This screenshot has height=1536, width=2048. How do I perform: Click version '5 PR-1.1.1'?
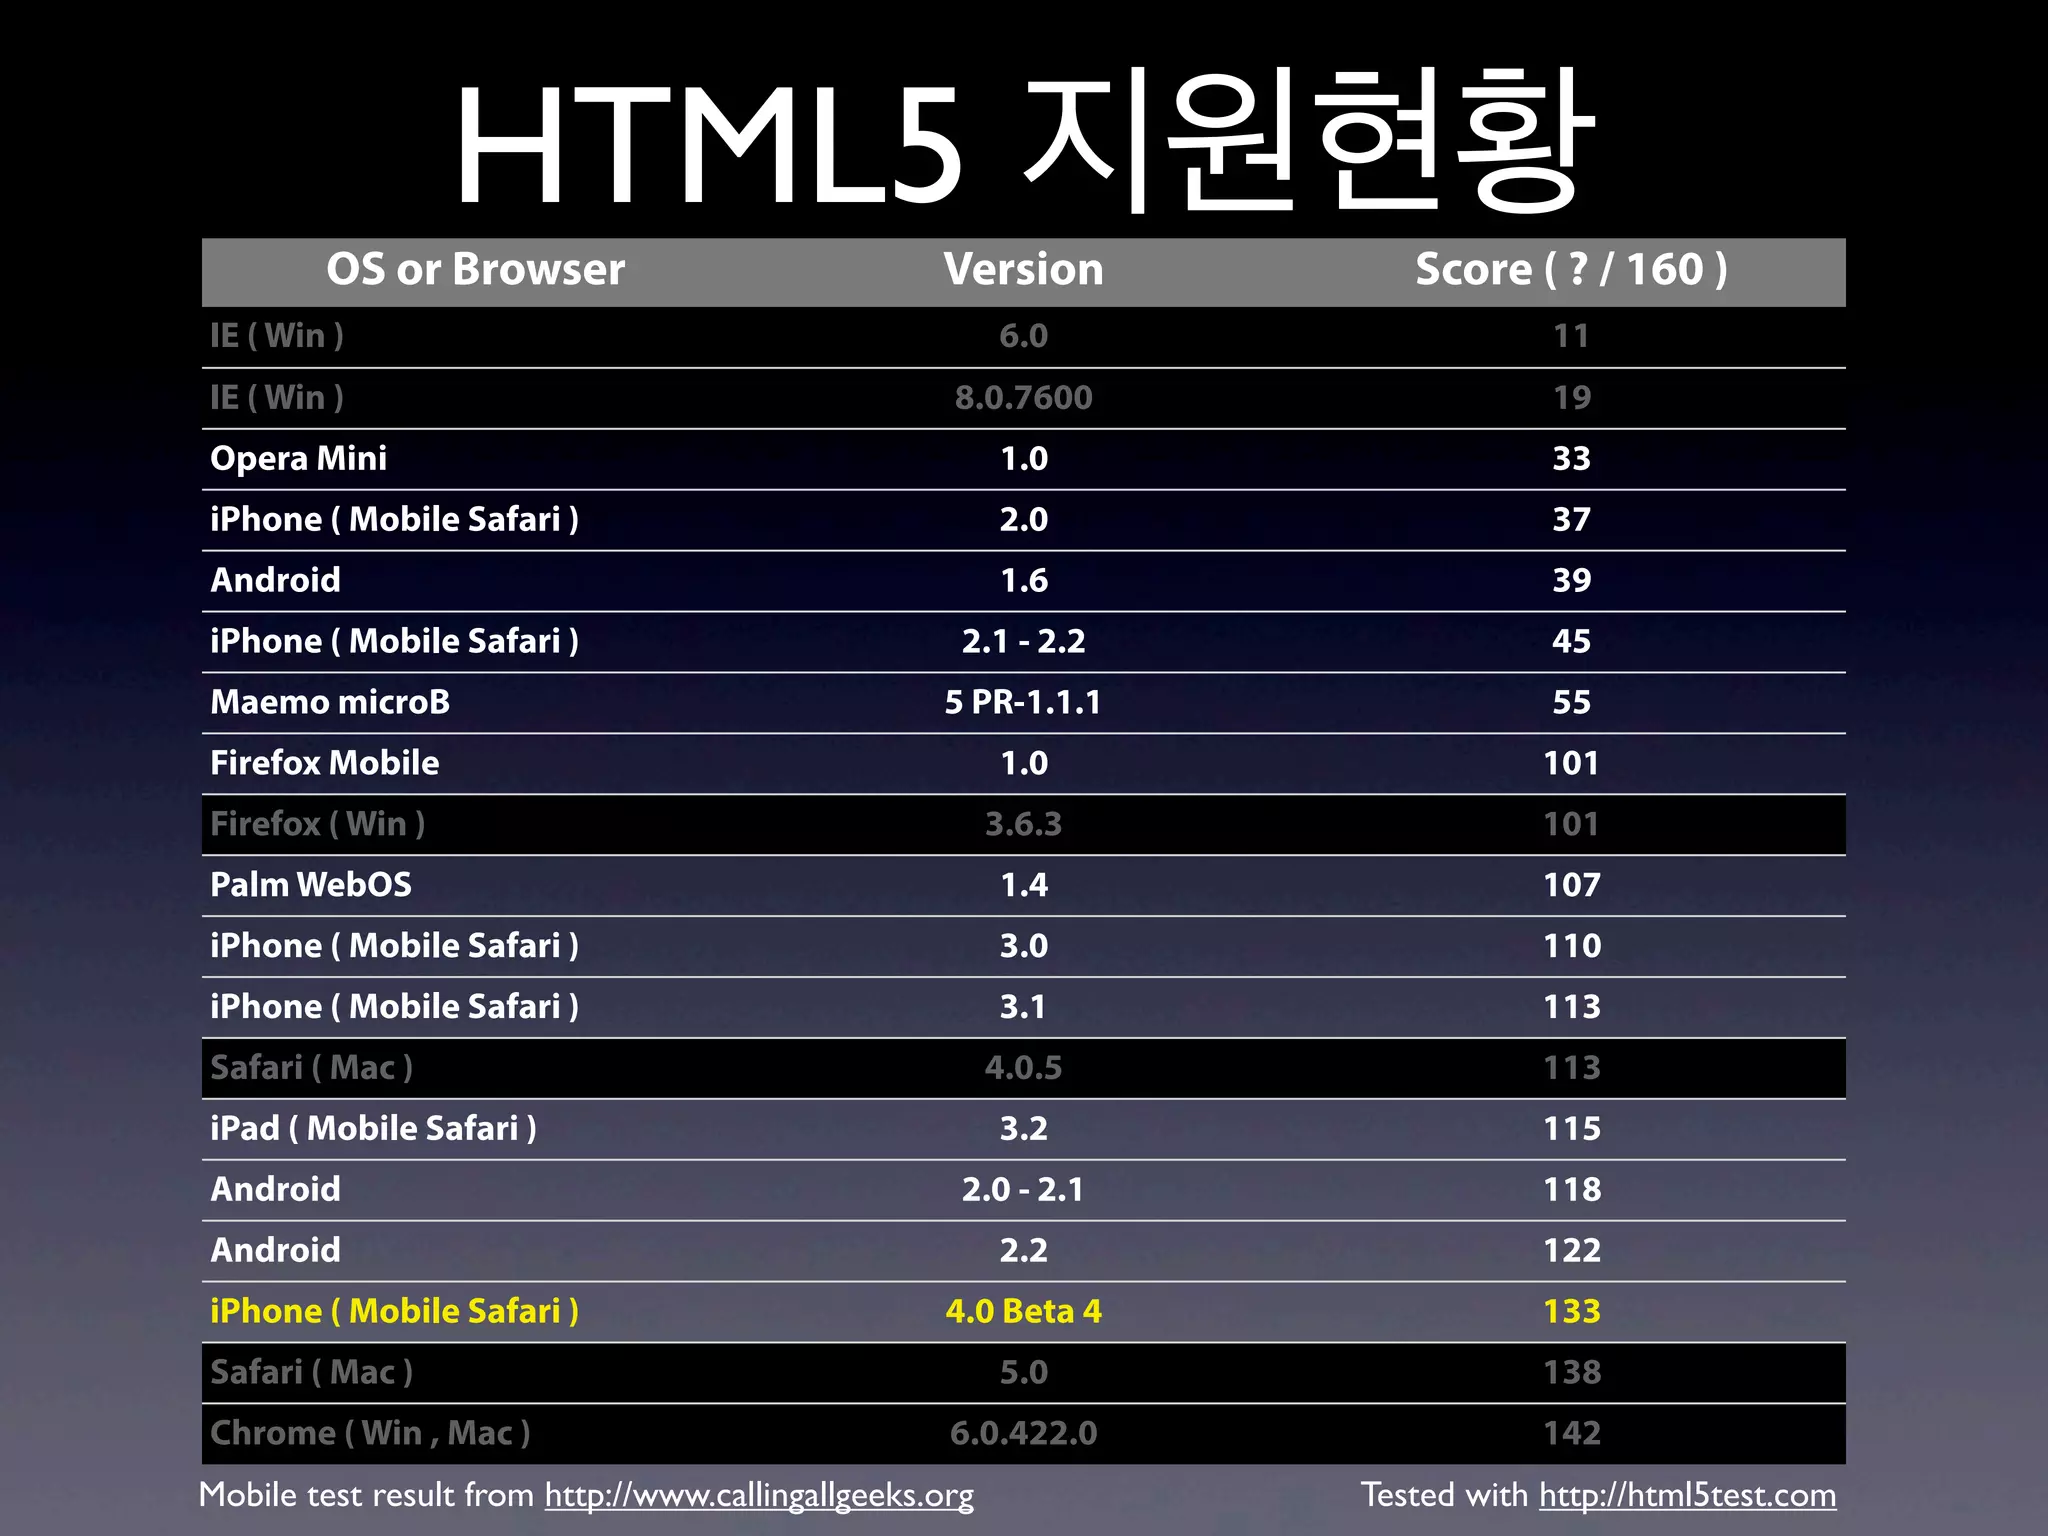coord(1023,702)
